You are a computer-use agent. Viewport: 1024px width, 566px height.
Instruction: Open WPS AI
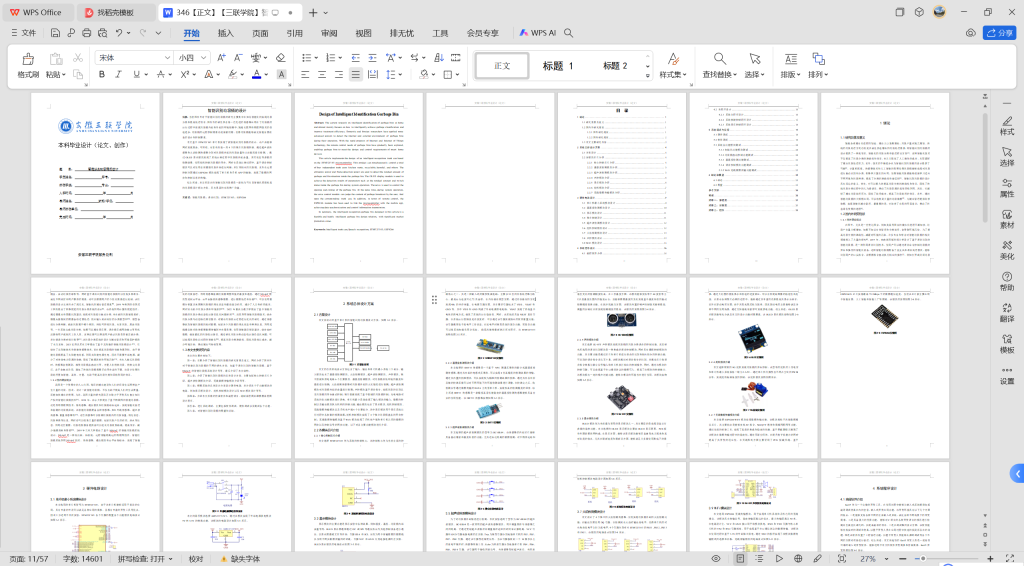537,33
